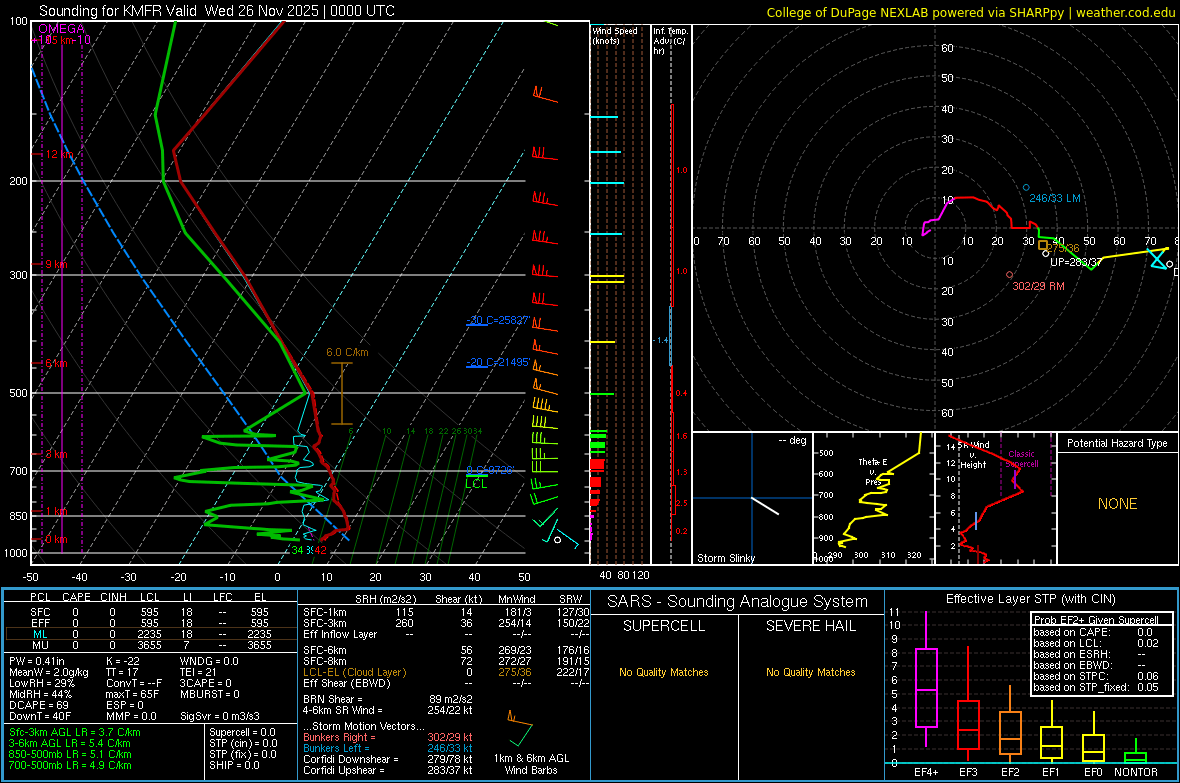Select the highlighted ML parcel row
1180x783 pixels.
pos(151,634)
